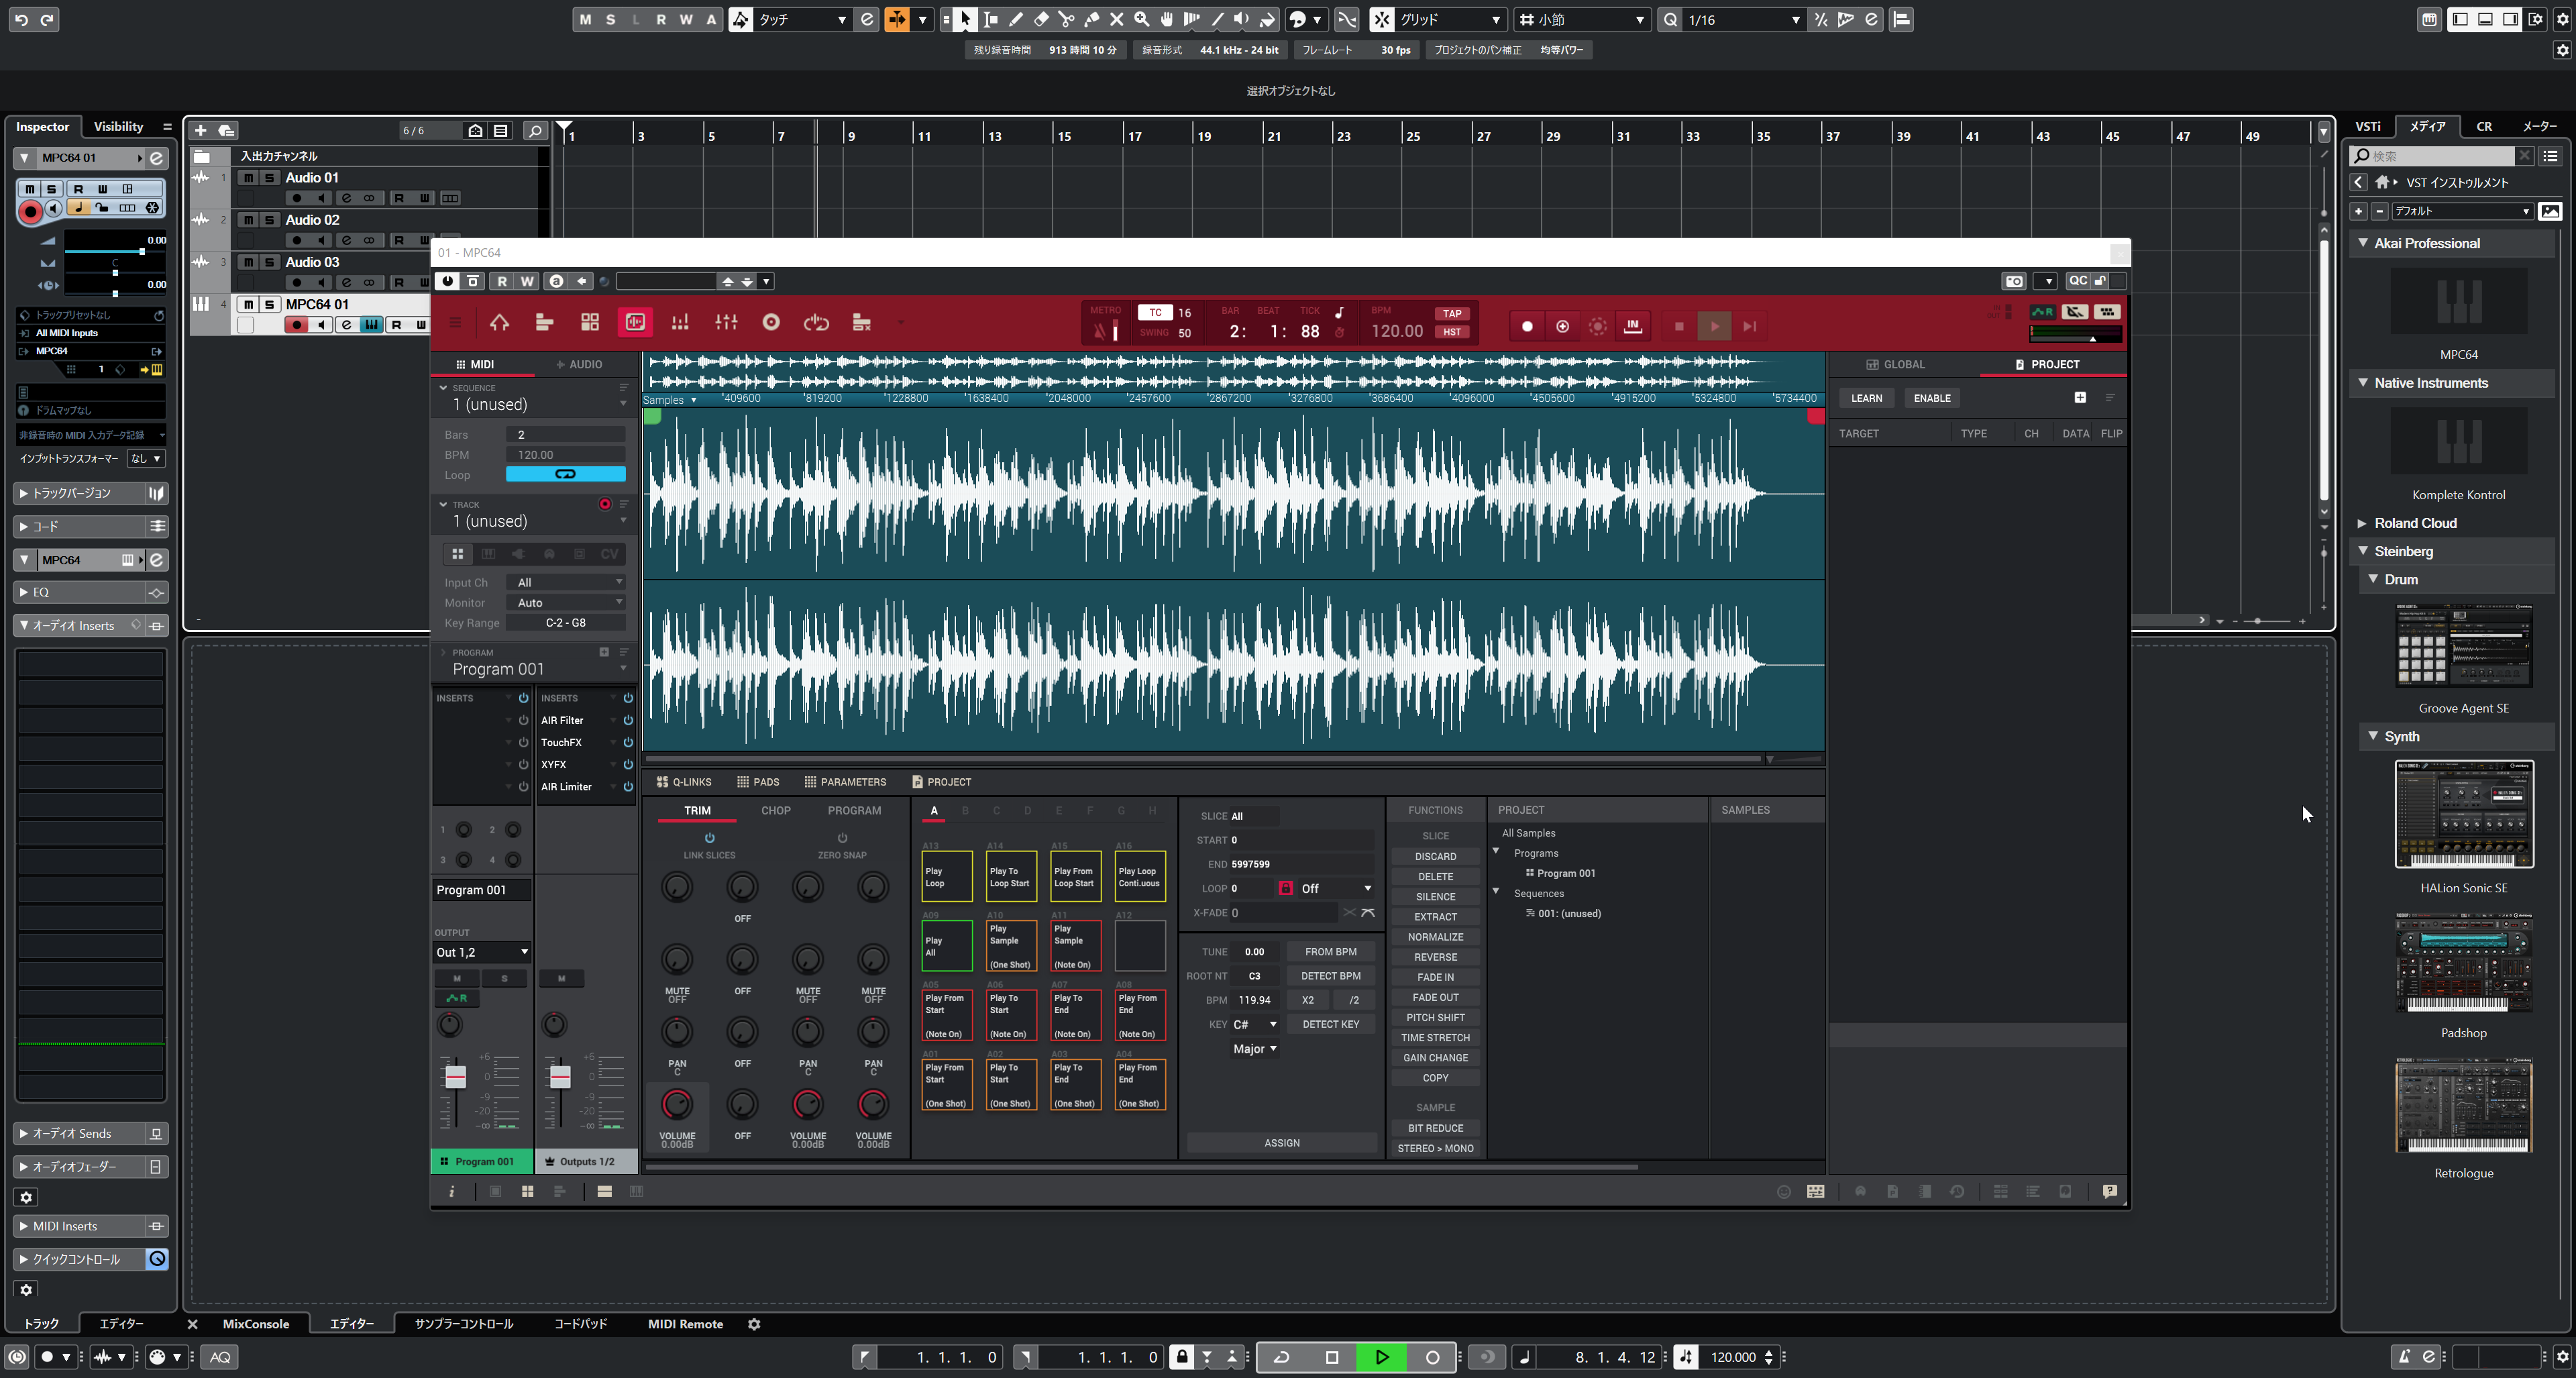
Task: Open the MixConsole lower zone tab
Action: 255,1323
